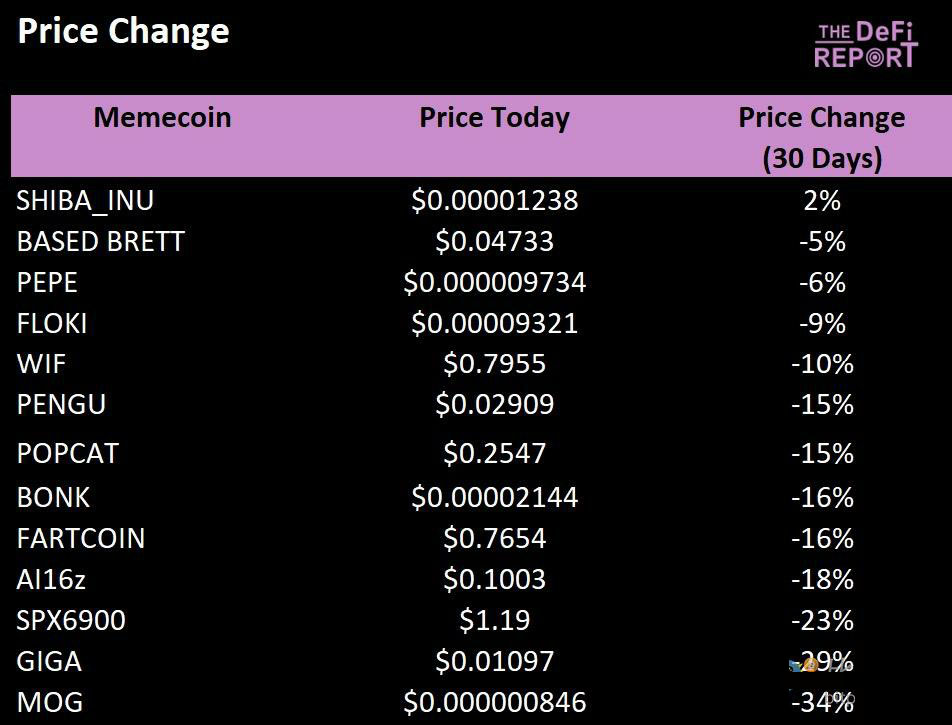Select the SHIBA_INU row name
The height and width of the screenshot is (725, 952).
coord(85,201)
